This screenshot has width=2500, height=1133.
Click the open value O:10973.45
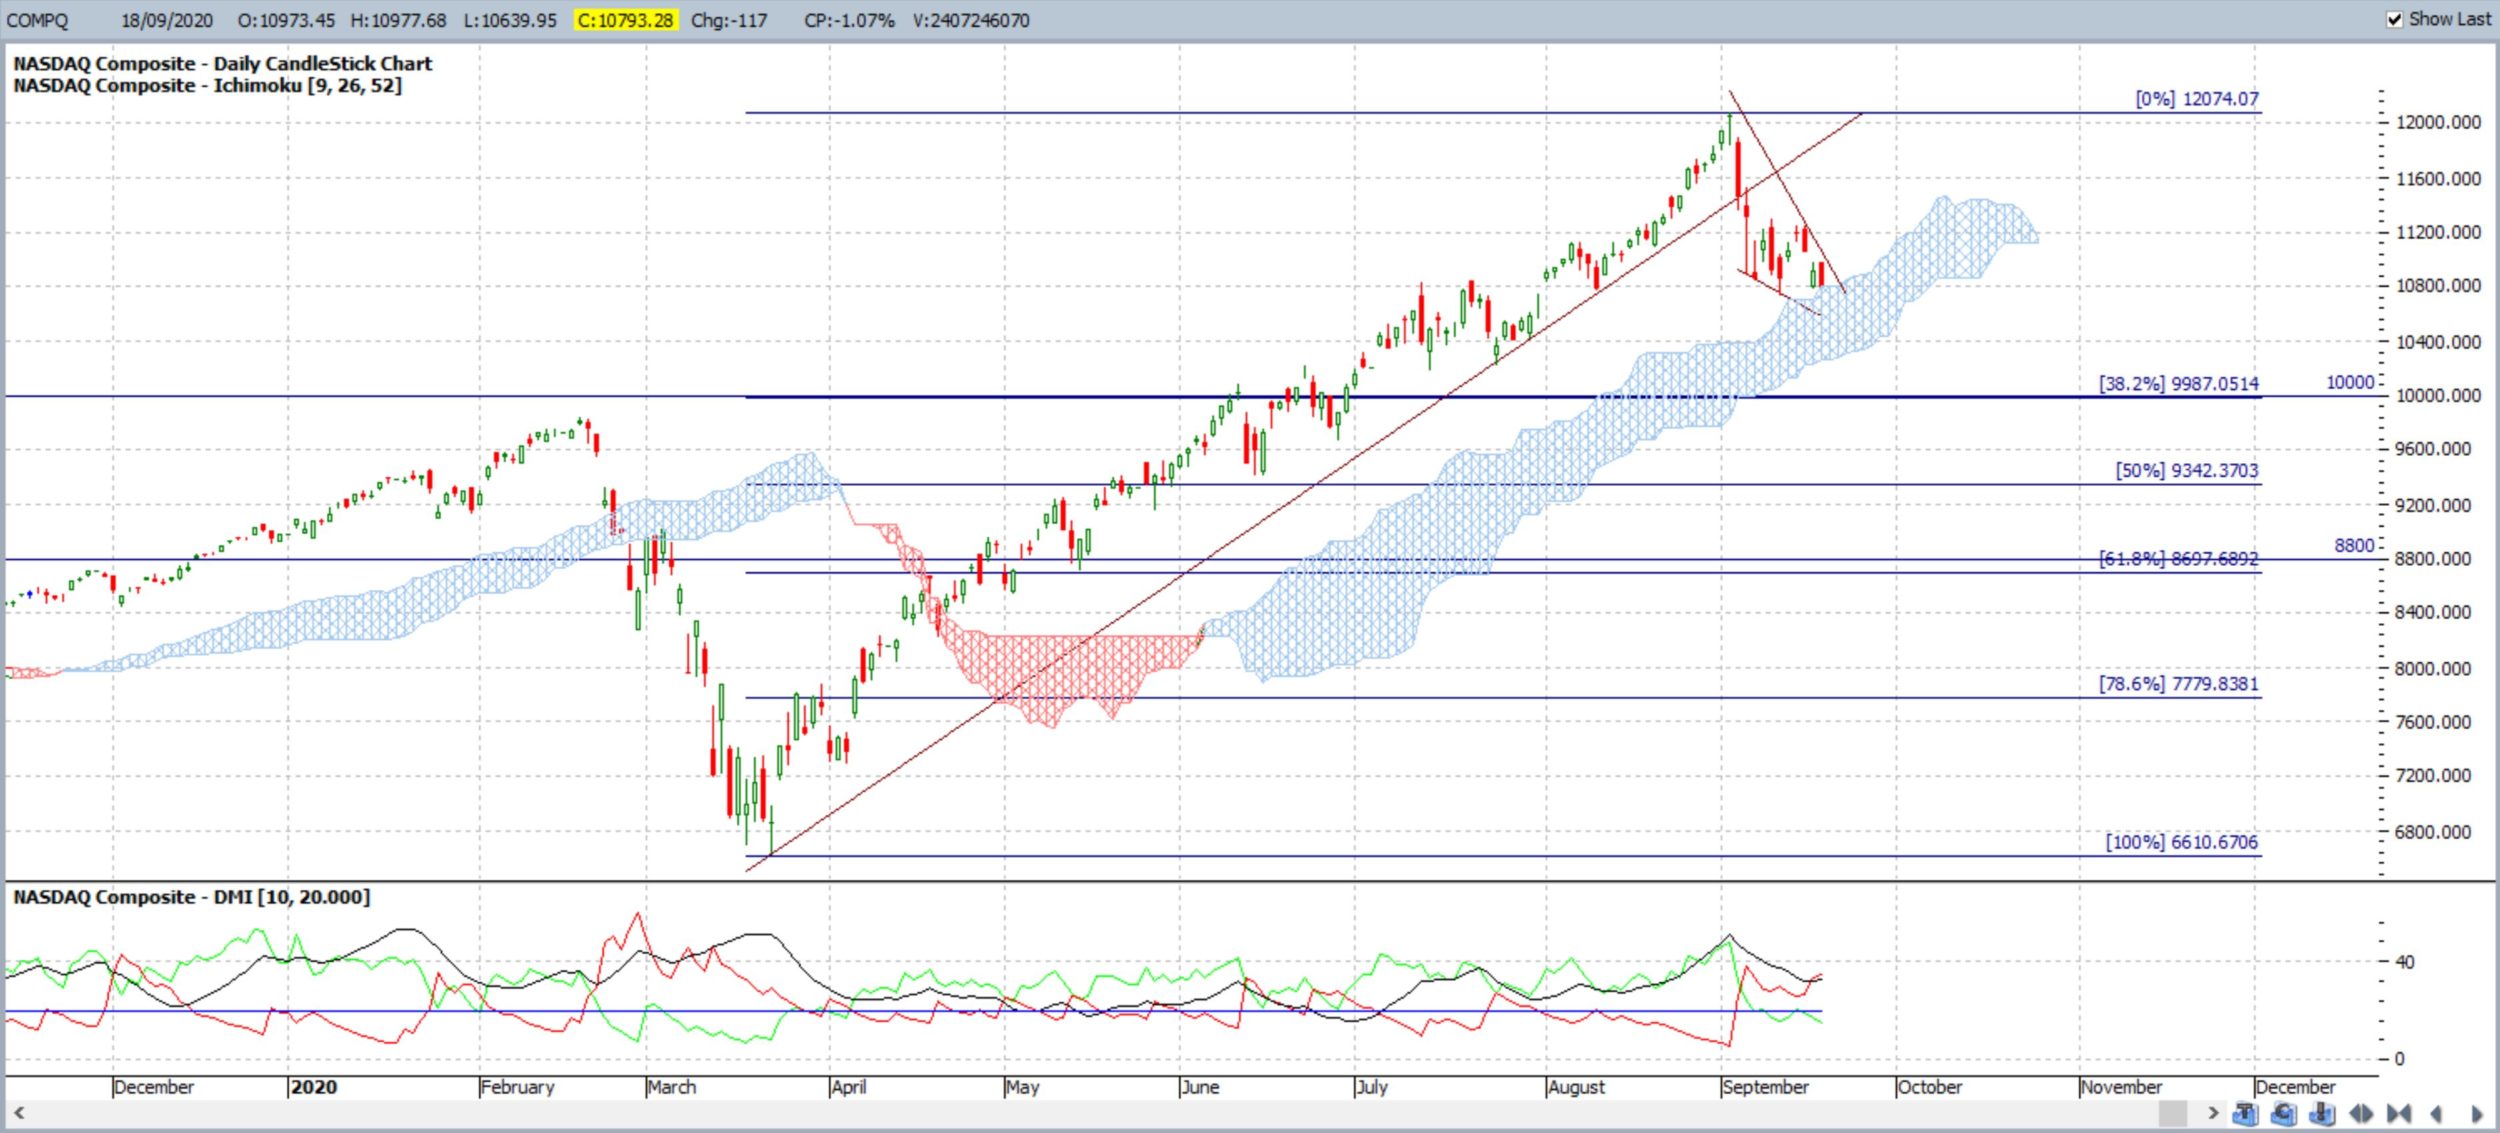point(286,20)
